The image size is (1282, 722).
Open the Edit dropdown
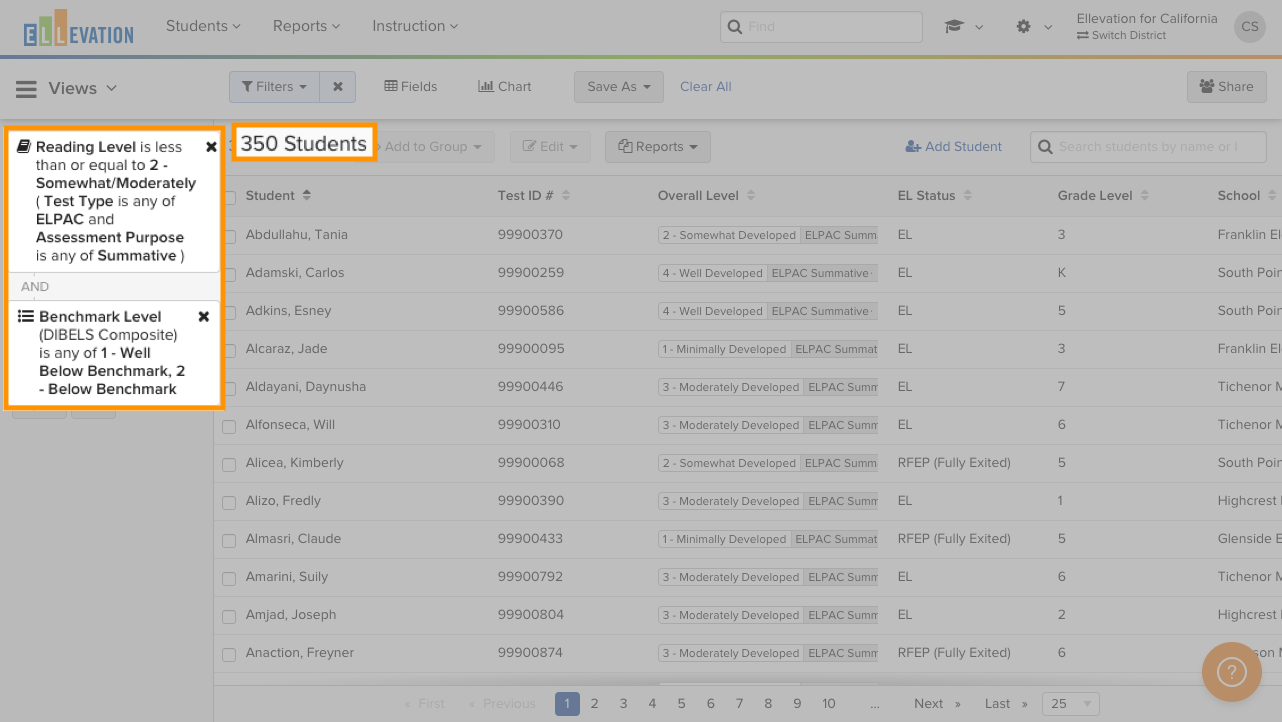coord(550,147)
